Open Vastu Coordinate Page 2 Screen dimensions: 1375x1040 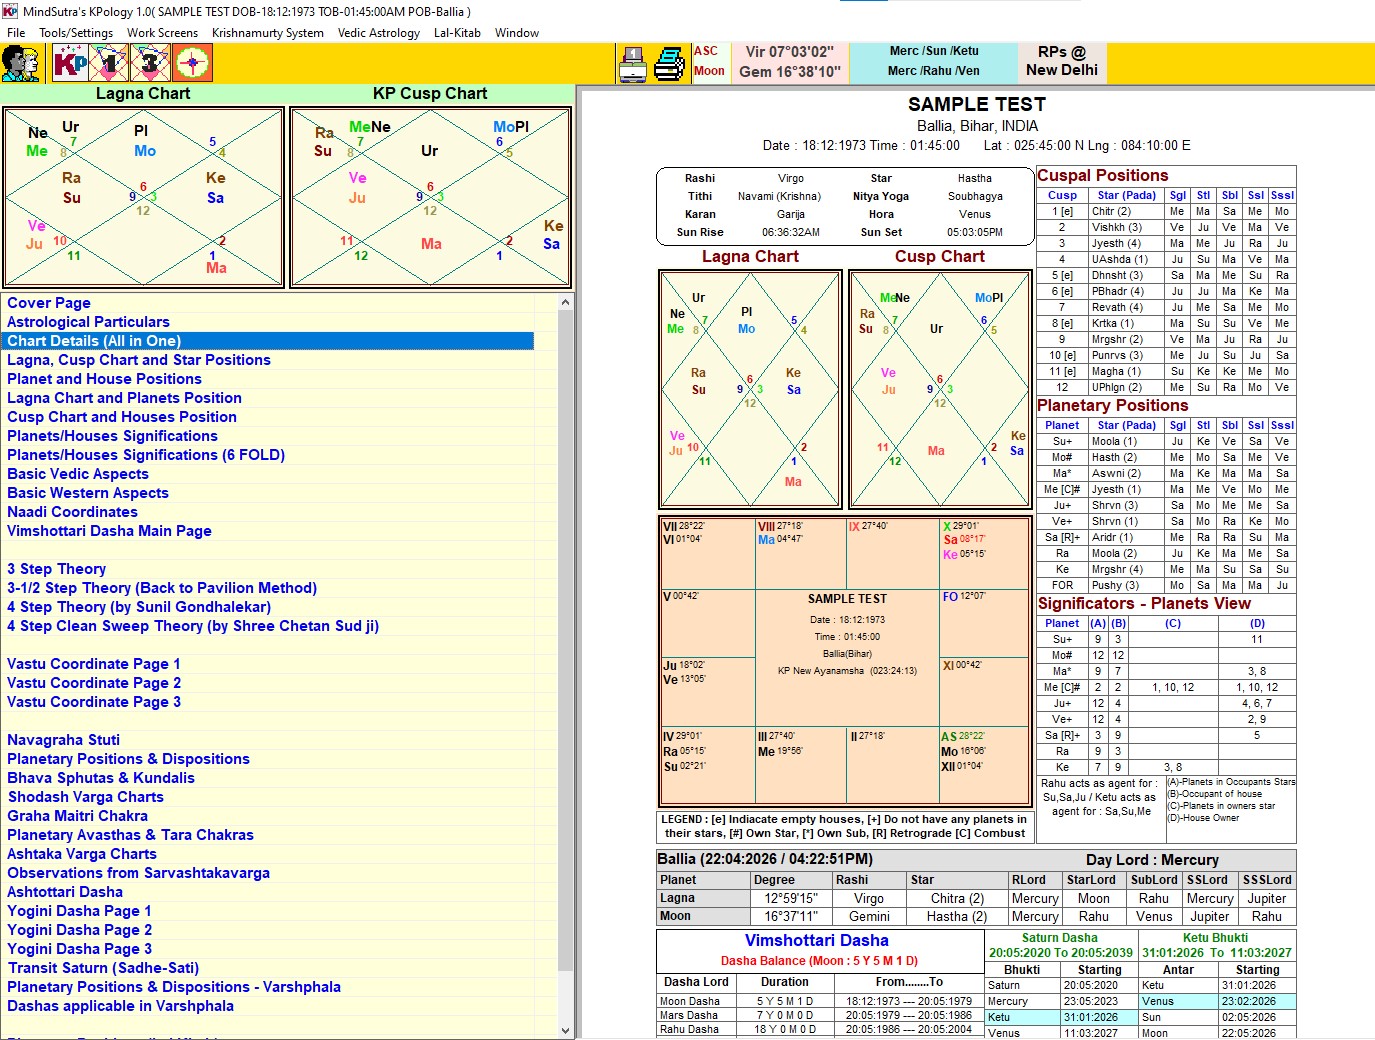[x=94, y=683]
